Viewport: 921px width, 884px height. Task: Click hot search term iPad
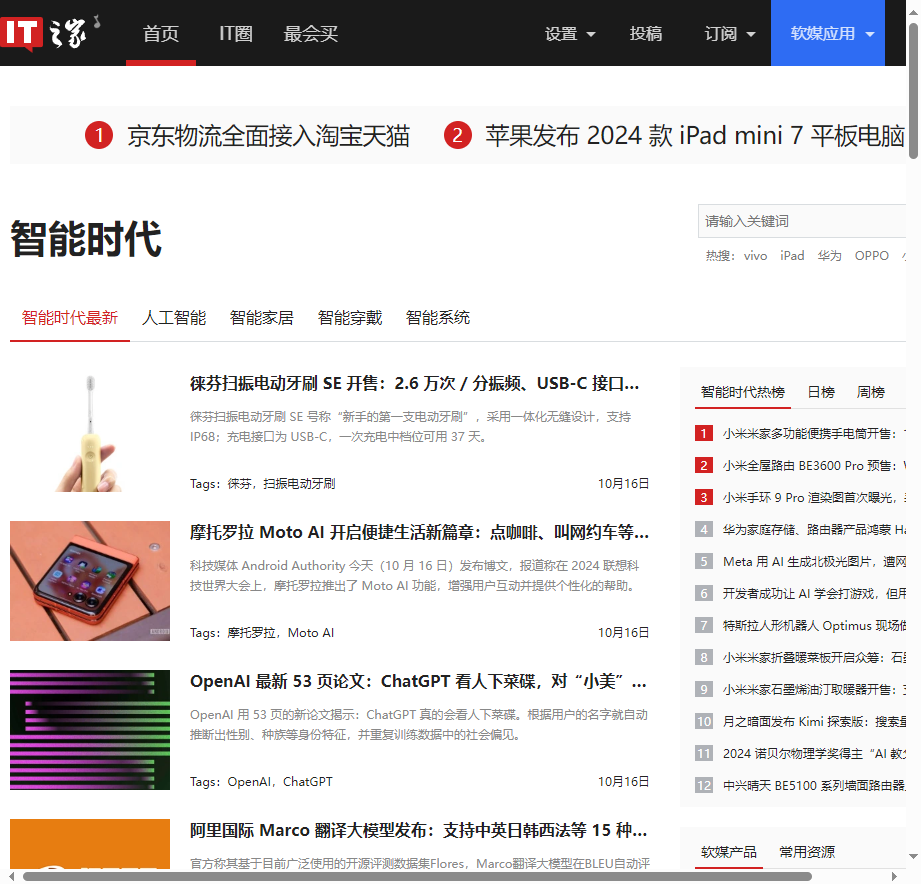(x=792, y=256)
